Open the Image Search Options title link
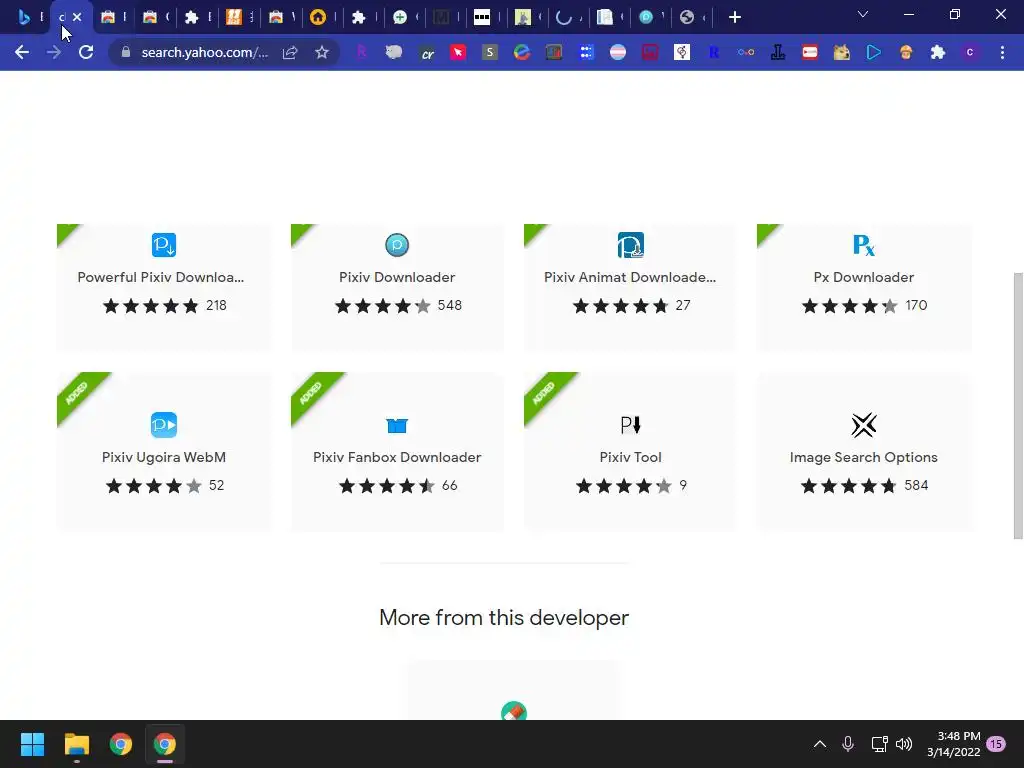 coord(863,457)
